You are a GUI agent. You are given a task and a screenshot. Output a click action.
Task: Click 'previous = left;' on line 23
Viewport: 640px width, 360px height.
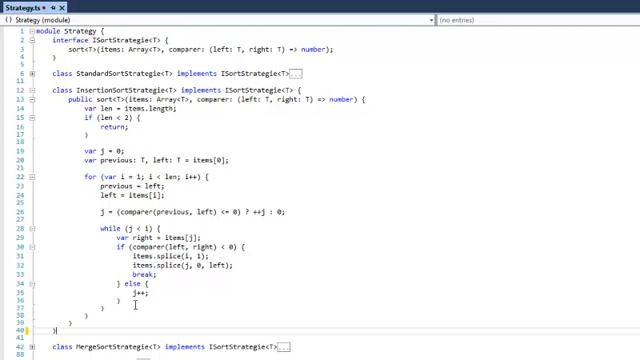[x=133, y=186]
